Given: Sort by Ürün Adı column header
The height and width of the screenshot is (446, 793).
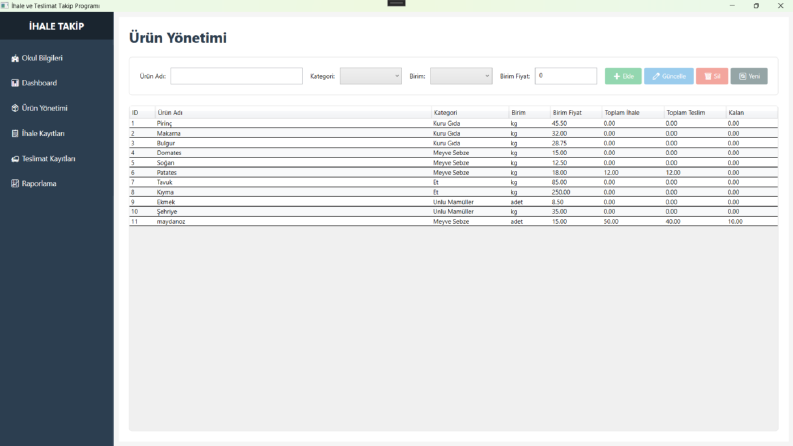Looking at the screenshot, I should click(293, 113).
